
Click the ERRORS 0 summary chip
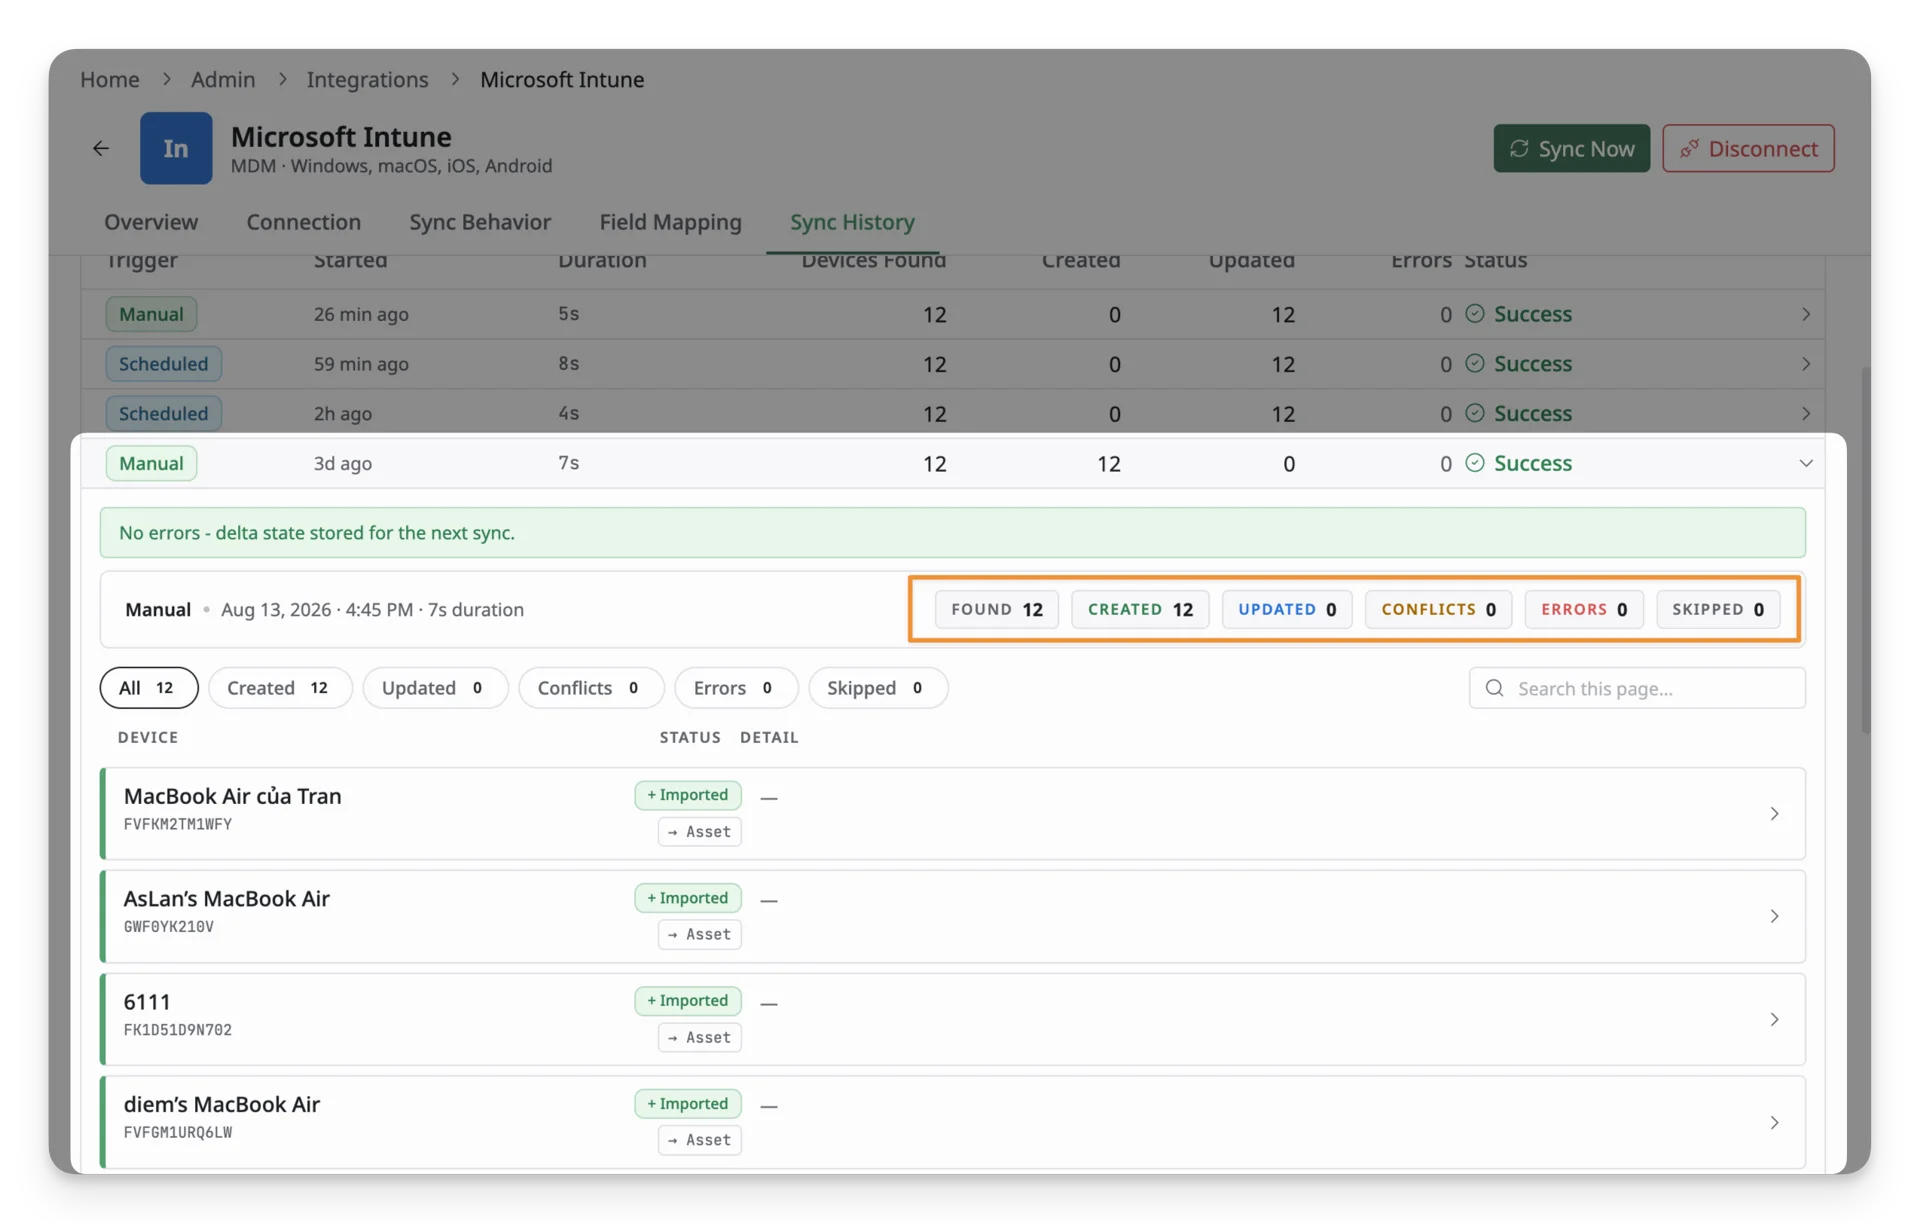tap(1584, 609)
